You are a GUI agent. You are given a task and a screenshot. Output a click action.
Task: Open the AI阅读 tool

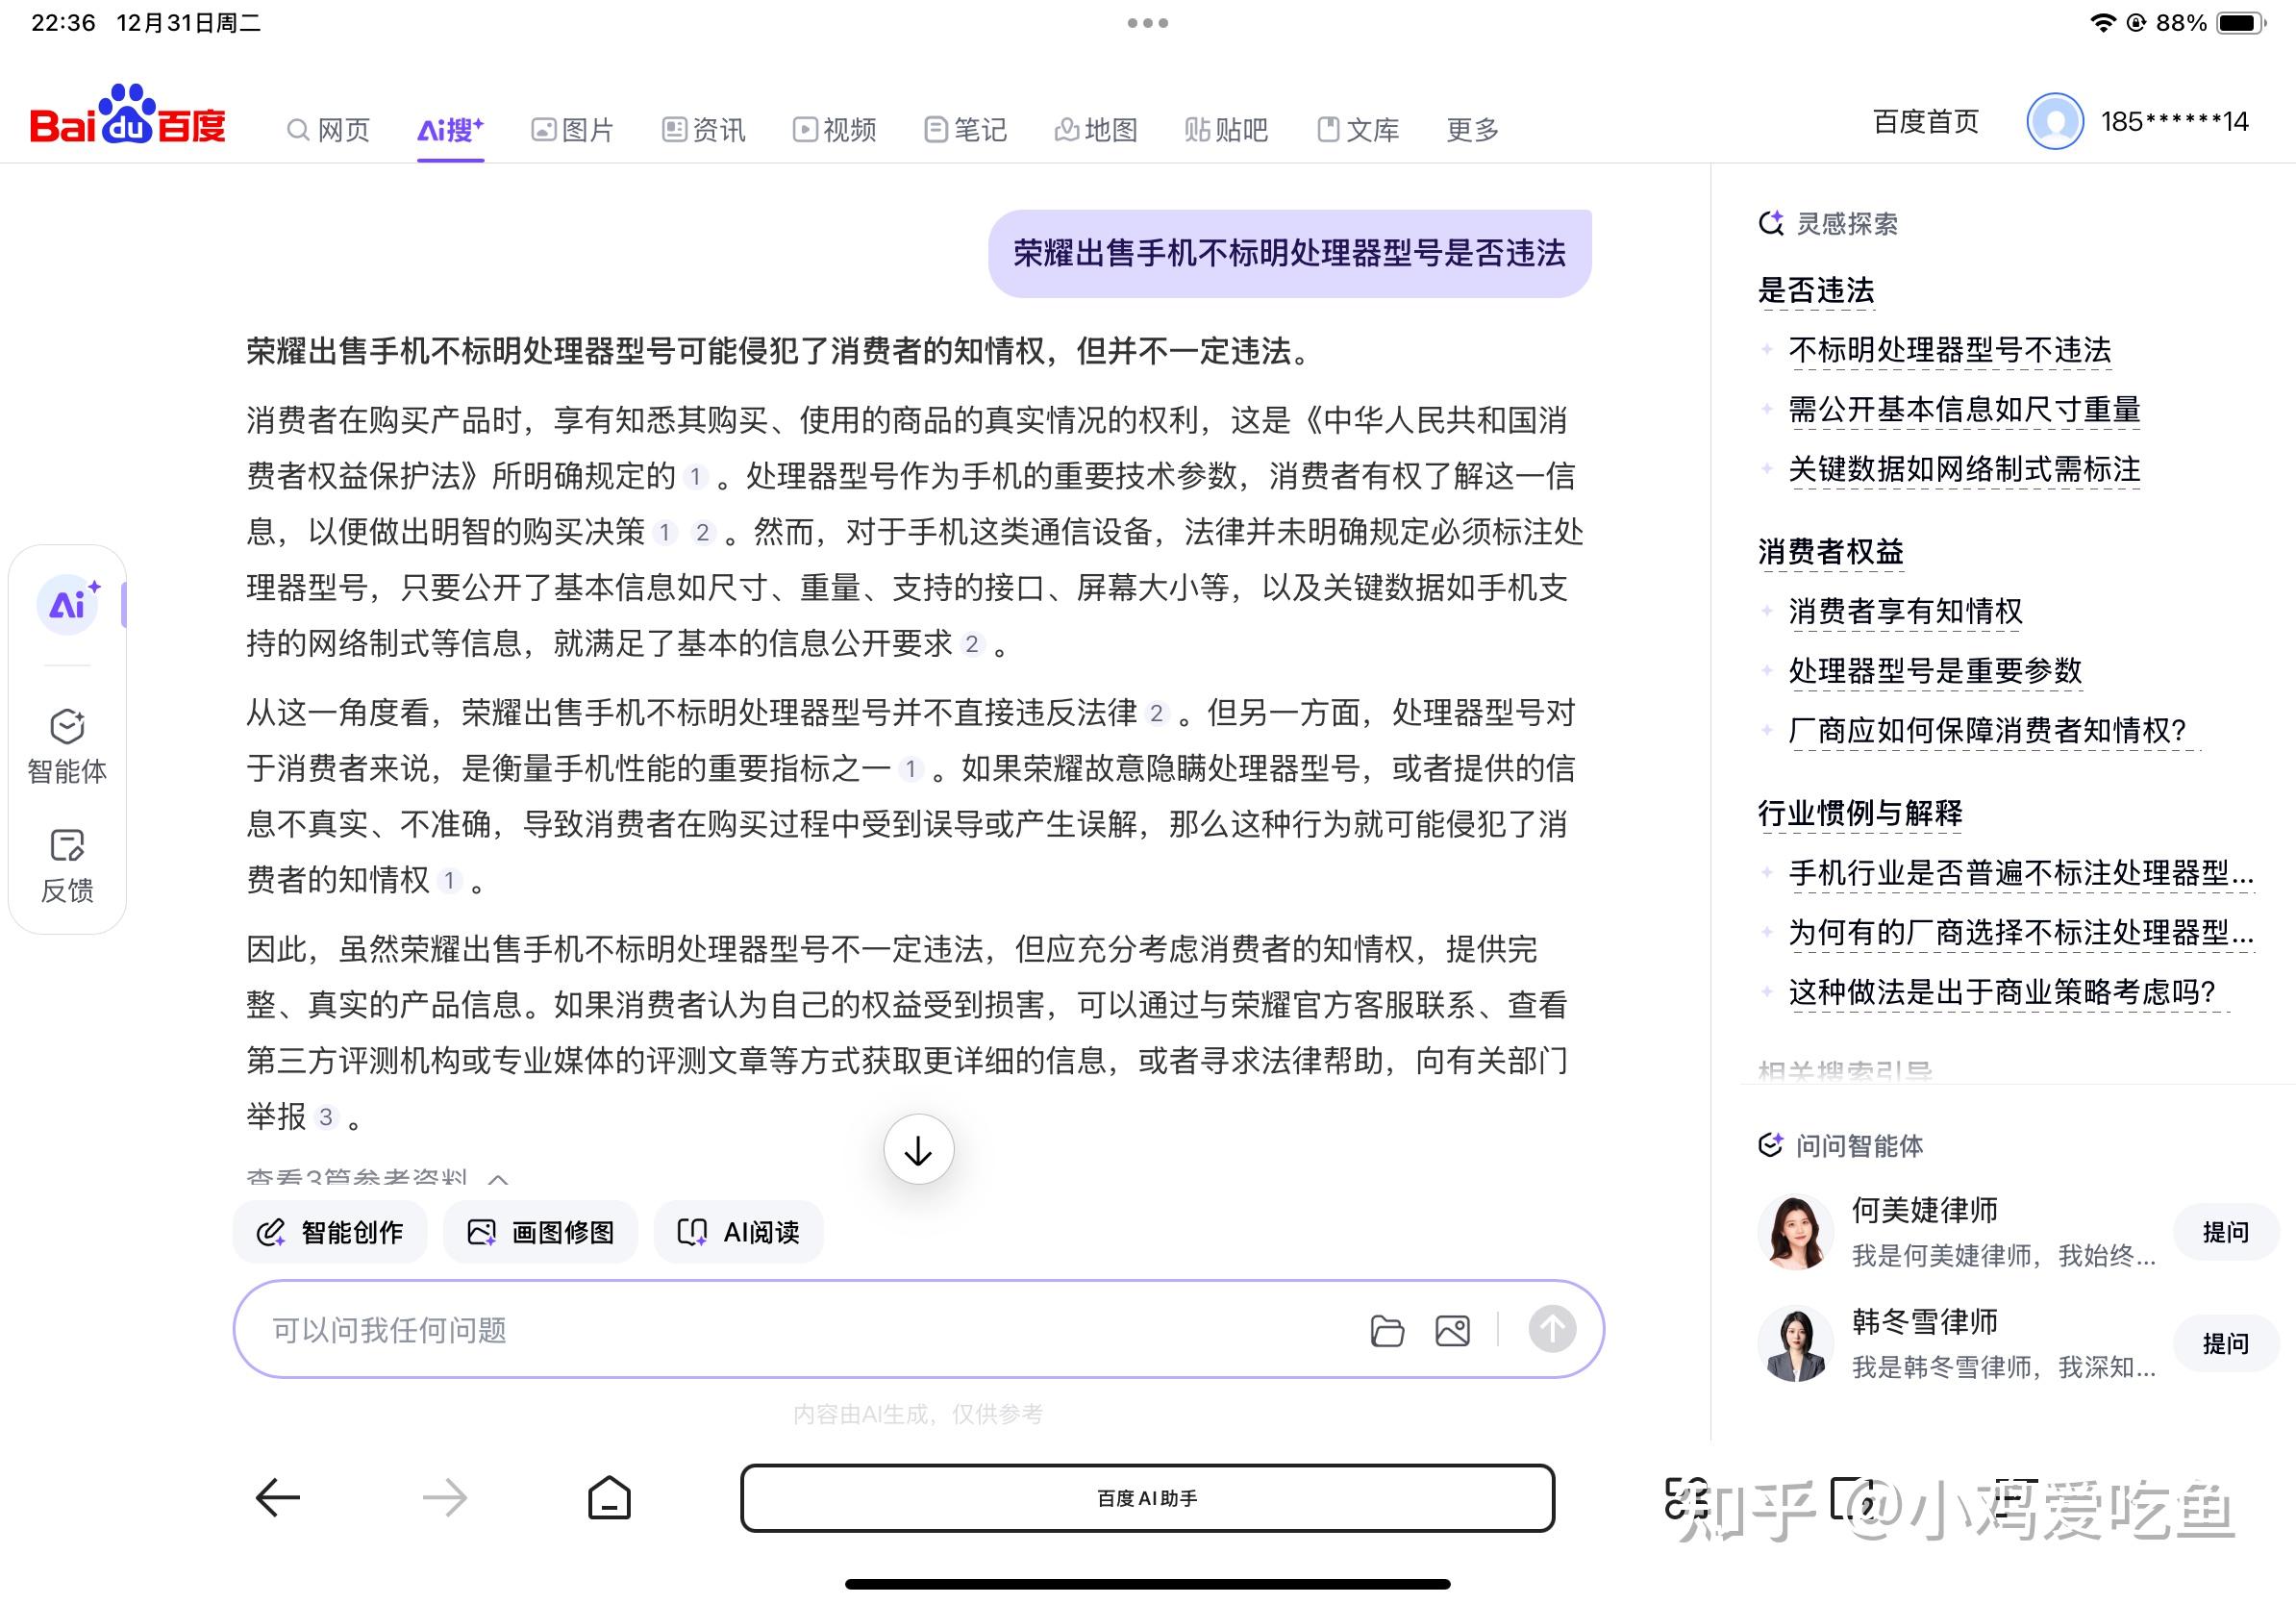tap(738, 1232)
